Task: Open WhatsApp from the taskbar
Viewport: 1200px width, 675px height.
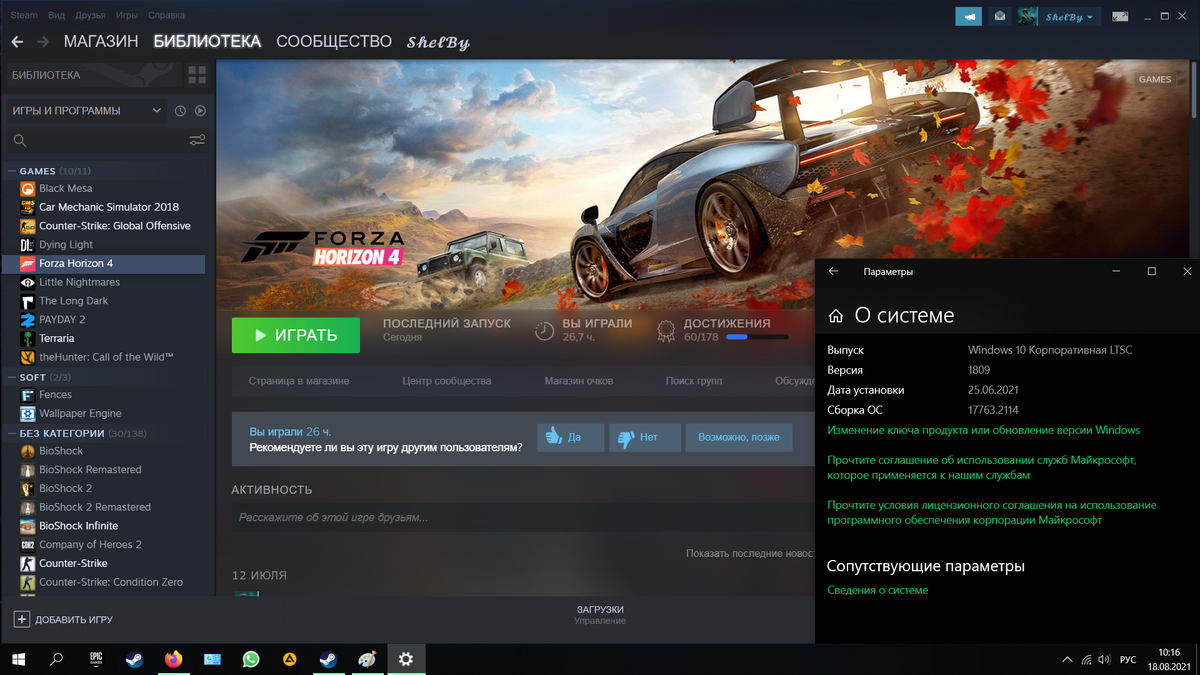Action: tap(251, 659)
